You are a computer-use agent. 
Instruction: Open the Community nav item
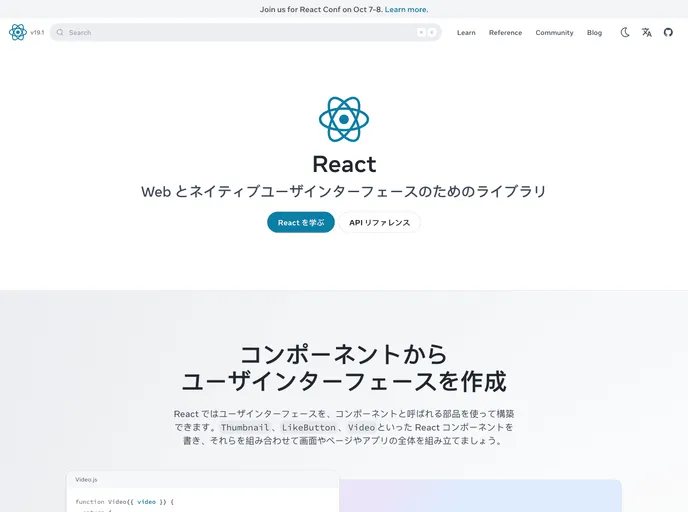coord(554,32)
